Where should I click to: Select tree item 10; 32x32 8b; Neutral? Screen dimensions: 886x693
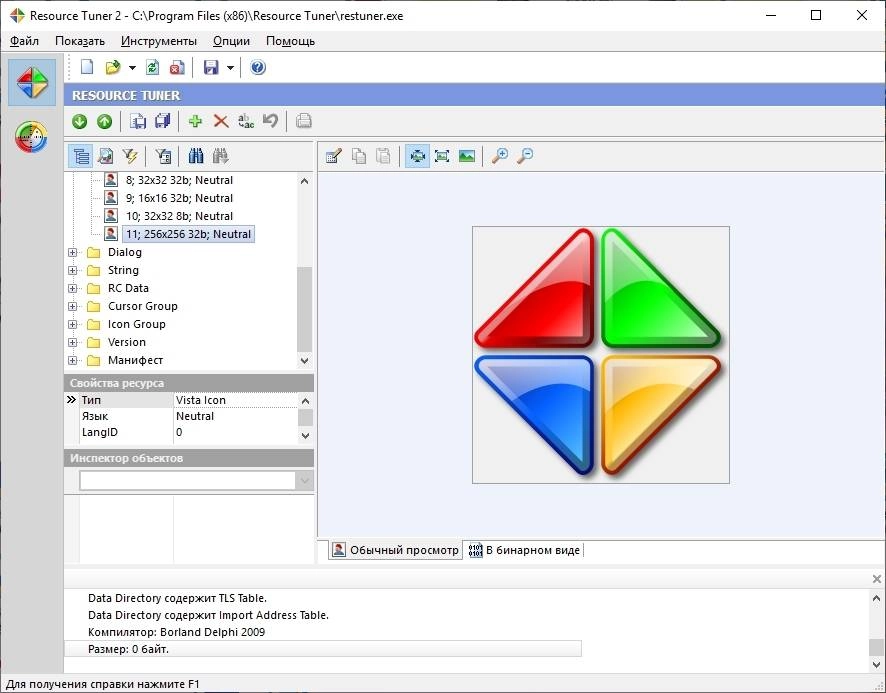pyautogui.click(x=179, y=216)
